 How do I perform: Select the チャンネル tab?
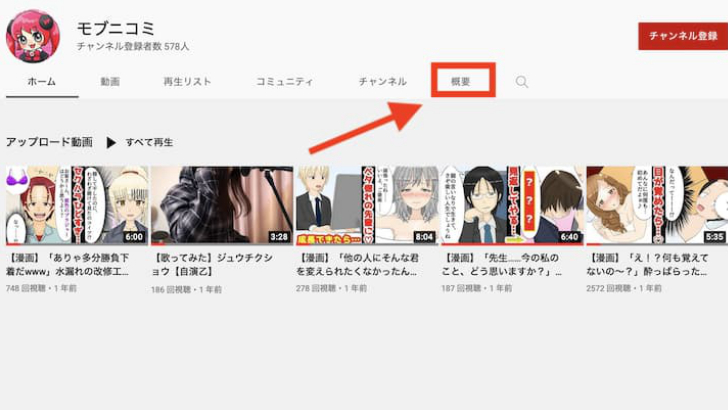pos(383,82)
